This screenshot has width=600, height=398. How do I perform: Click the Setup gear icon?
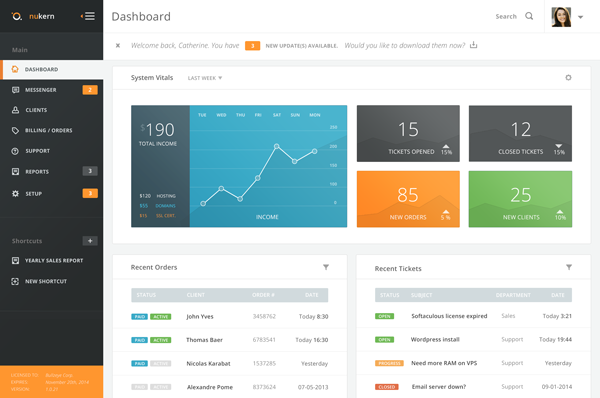coord(15,194)
